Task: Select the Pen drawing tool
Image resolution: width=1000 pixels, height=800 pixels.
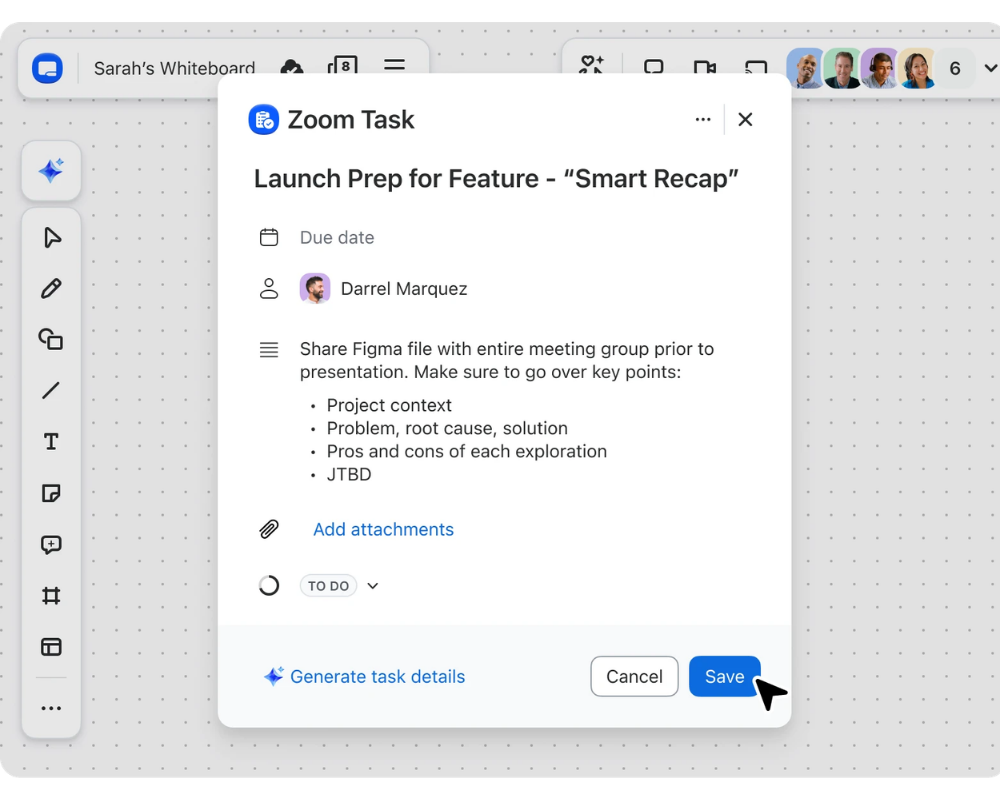Action: click(51, 289)
